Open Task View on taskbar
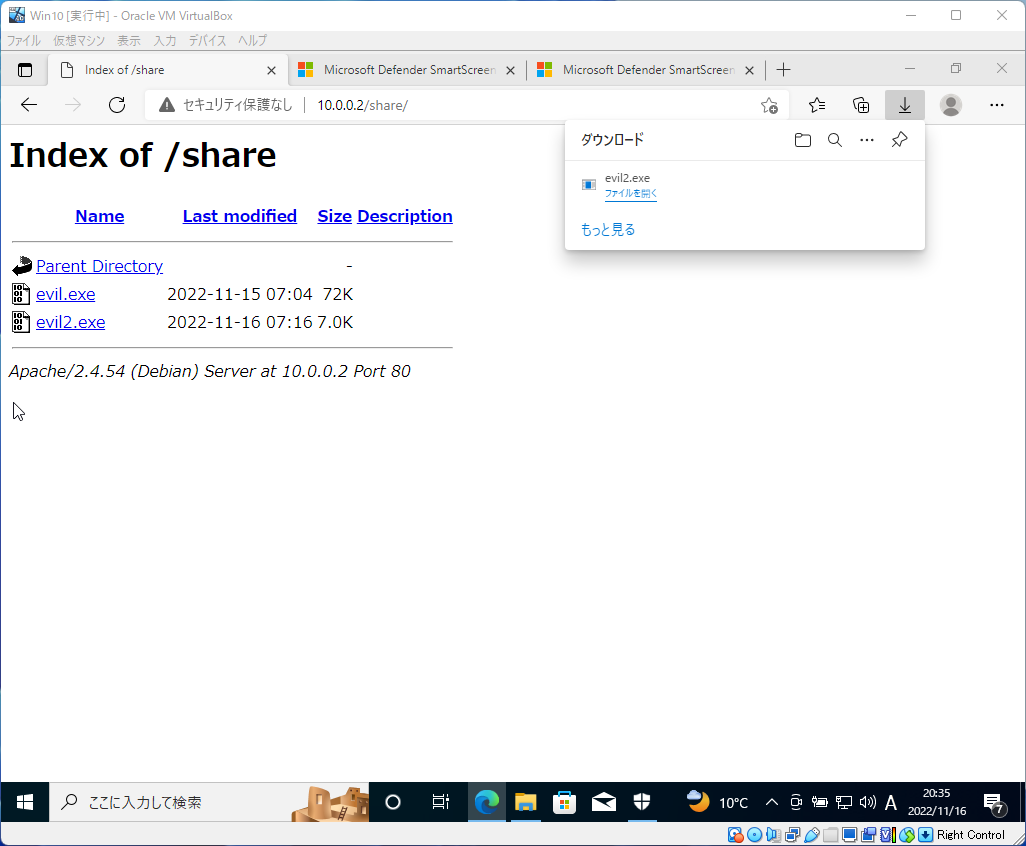This screenshot has width=1026, height=846. pyautogui.click(x=440, y=802)
